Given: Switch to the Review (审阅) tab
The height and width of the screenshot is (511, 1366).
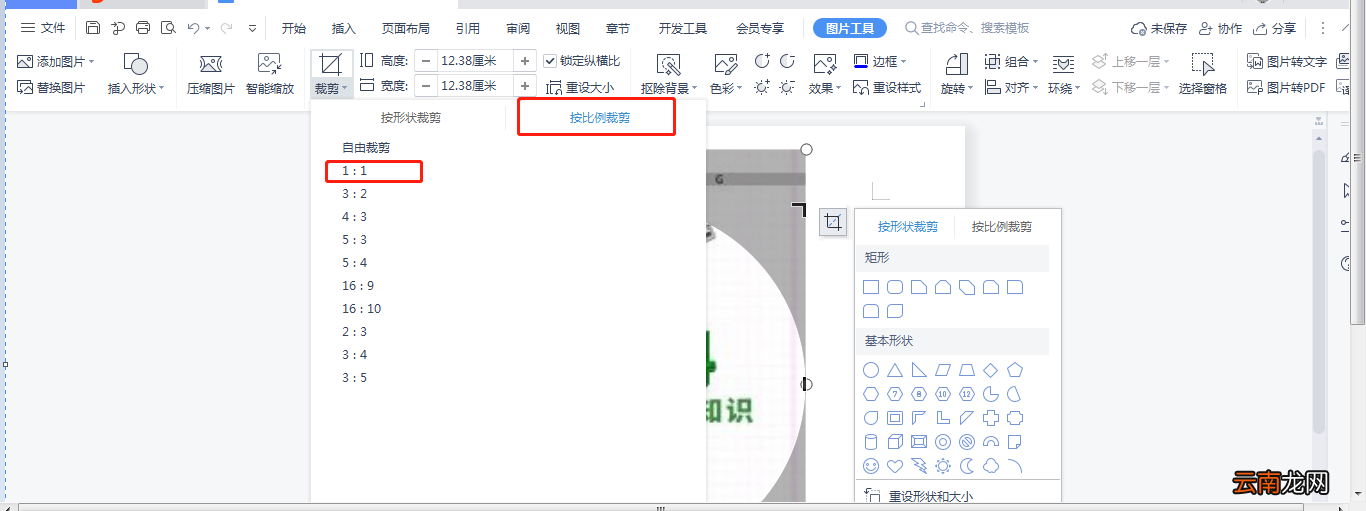Looking at the screenshot, I should [x=518, y=28].
